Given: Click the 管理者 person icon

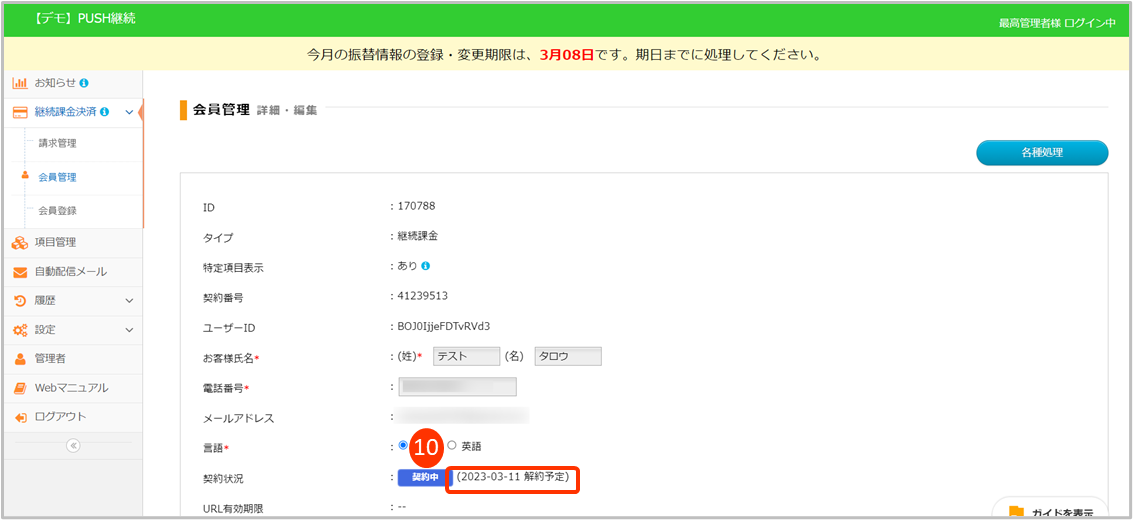Looking at the screenshot, I should click(x=20, y=359).
